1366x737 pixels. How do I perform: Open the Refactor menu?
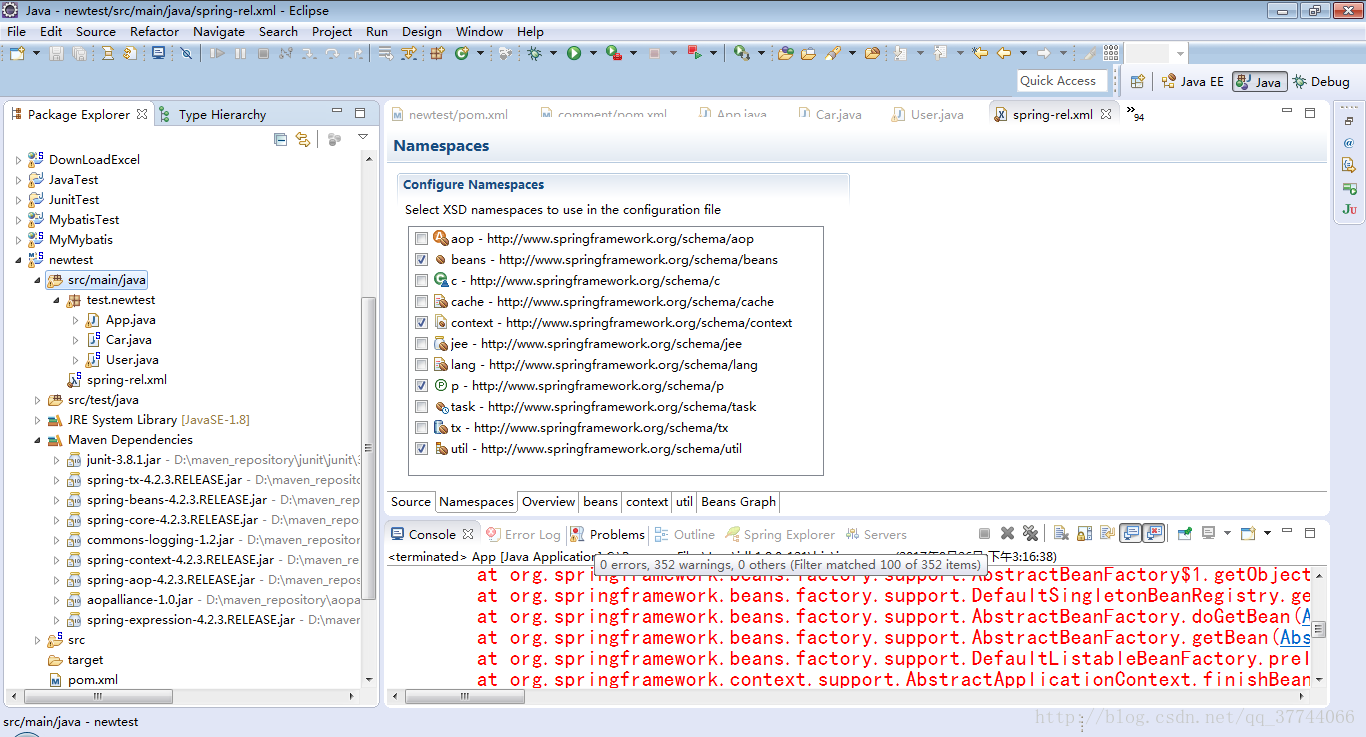(x=154, y=31)
